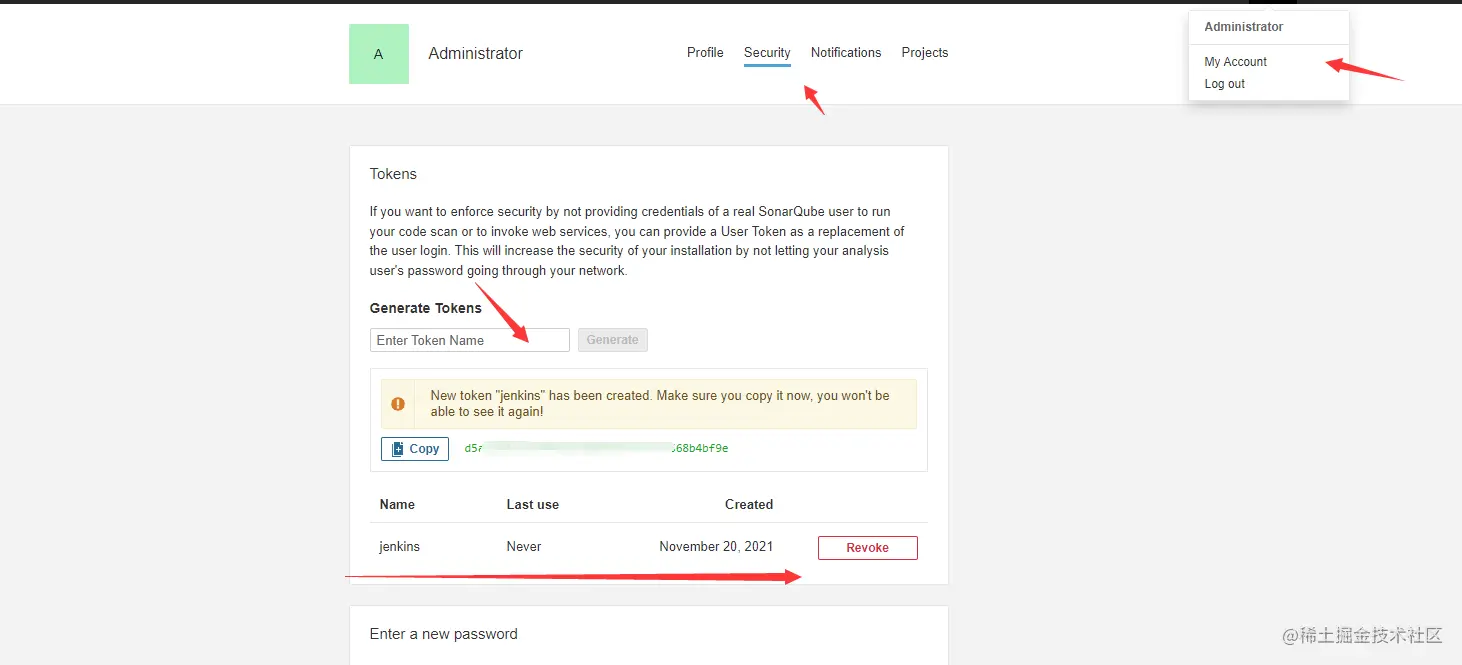Click the orange warning icon in the token alert
The width and height of the screenshot is (1462, 665).
point(398,404)
